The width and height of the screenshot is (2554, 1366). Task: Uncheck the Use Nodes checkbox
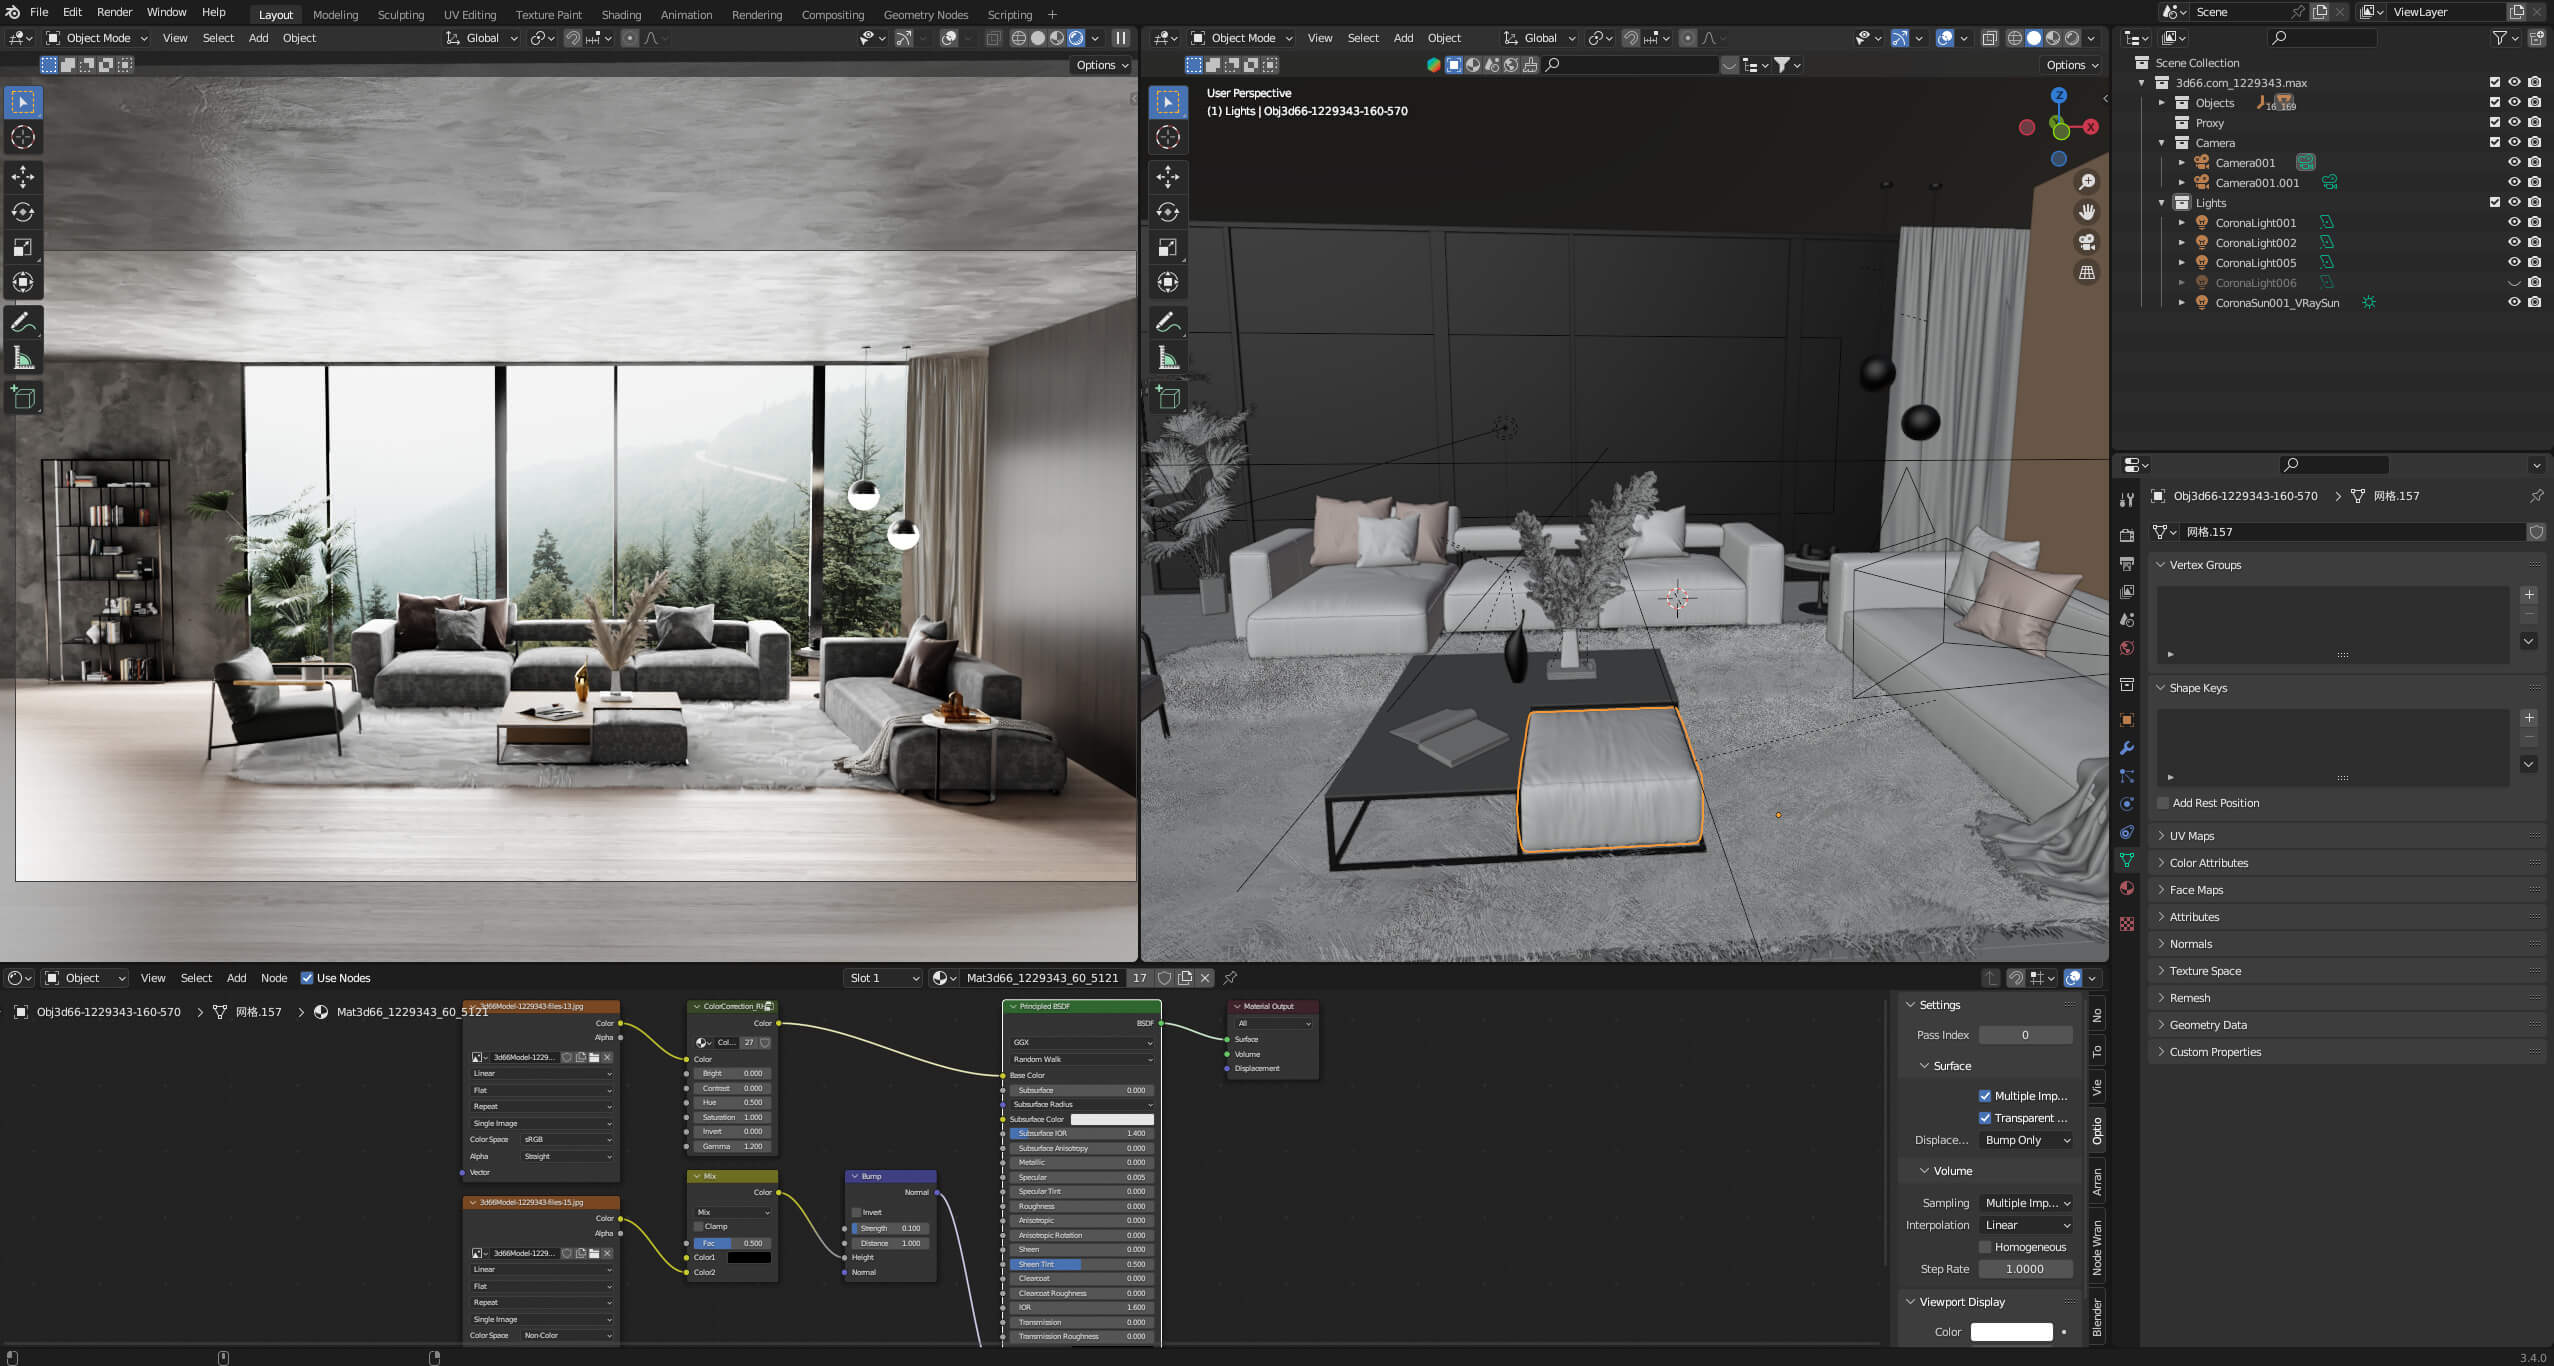pyautogui.click(x=307, y=978)
